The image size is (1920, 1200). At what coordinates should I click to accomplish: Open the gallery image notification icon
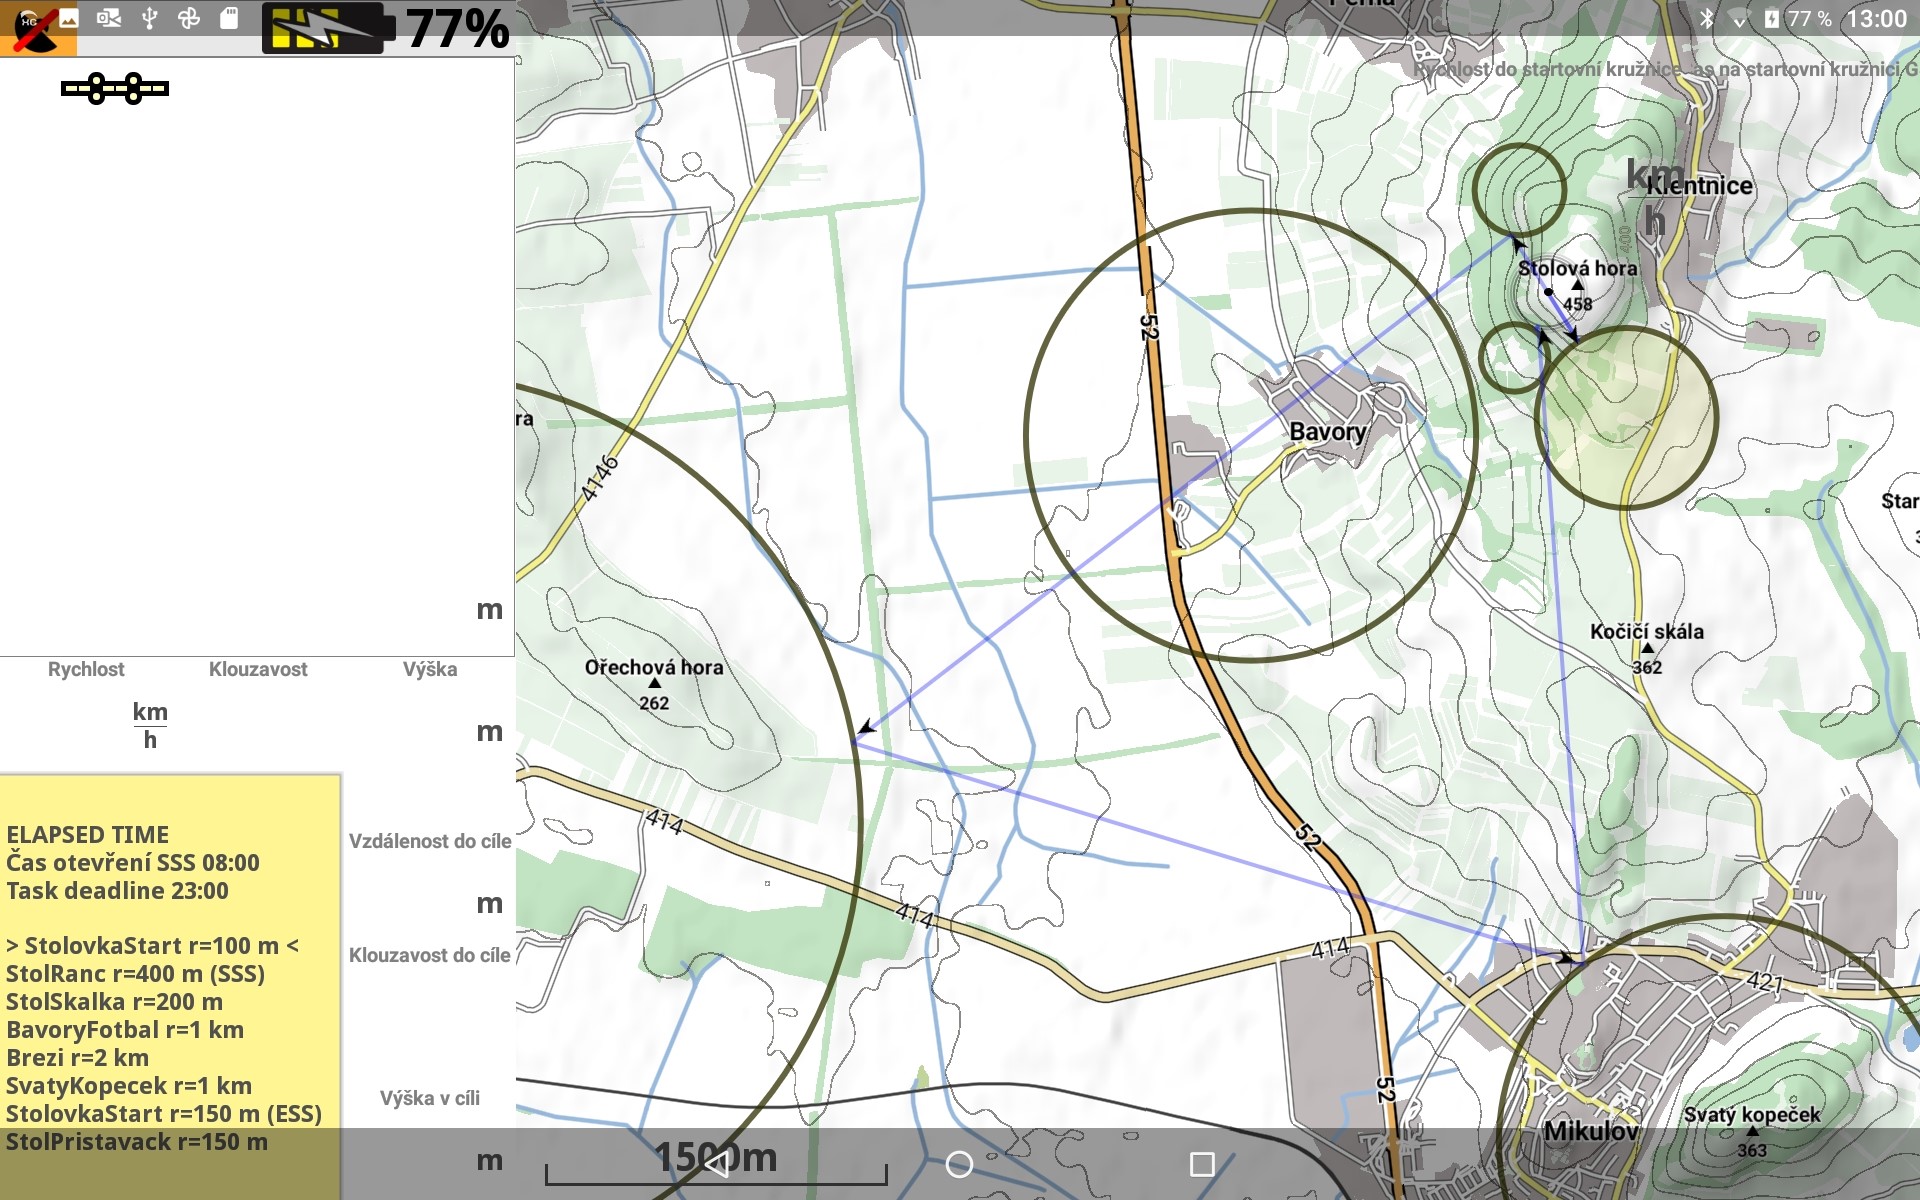pos(69,18)
